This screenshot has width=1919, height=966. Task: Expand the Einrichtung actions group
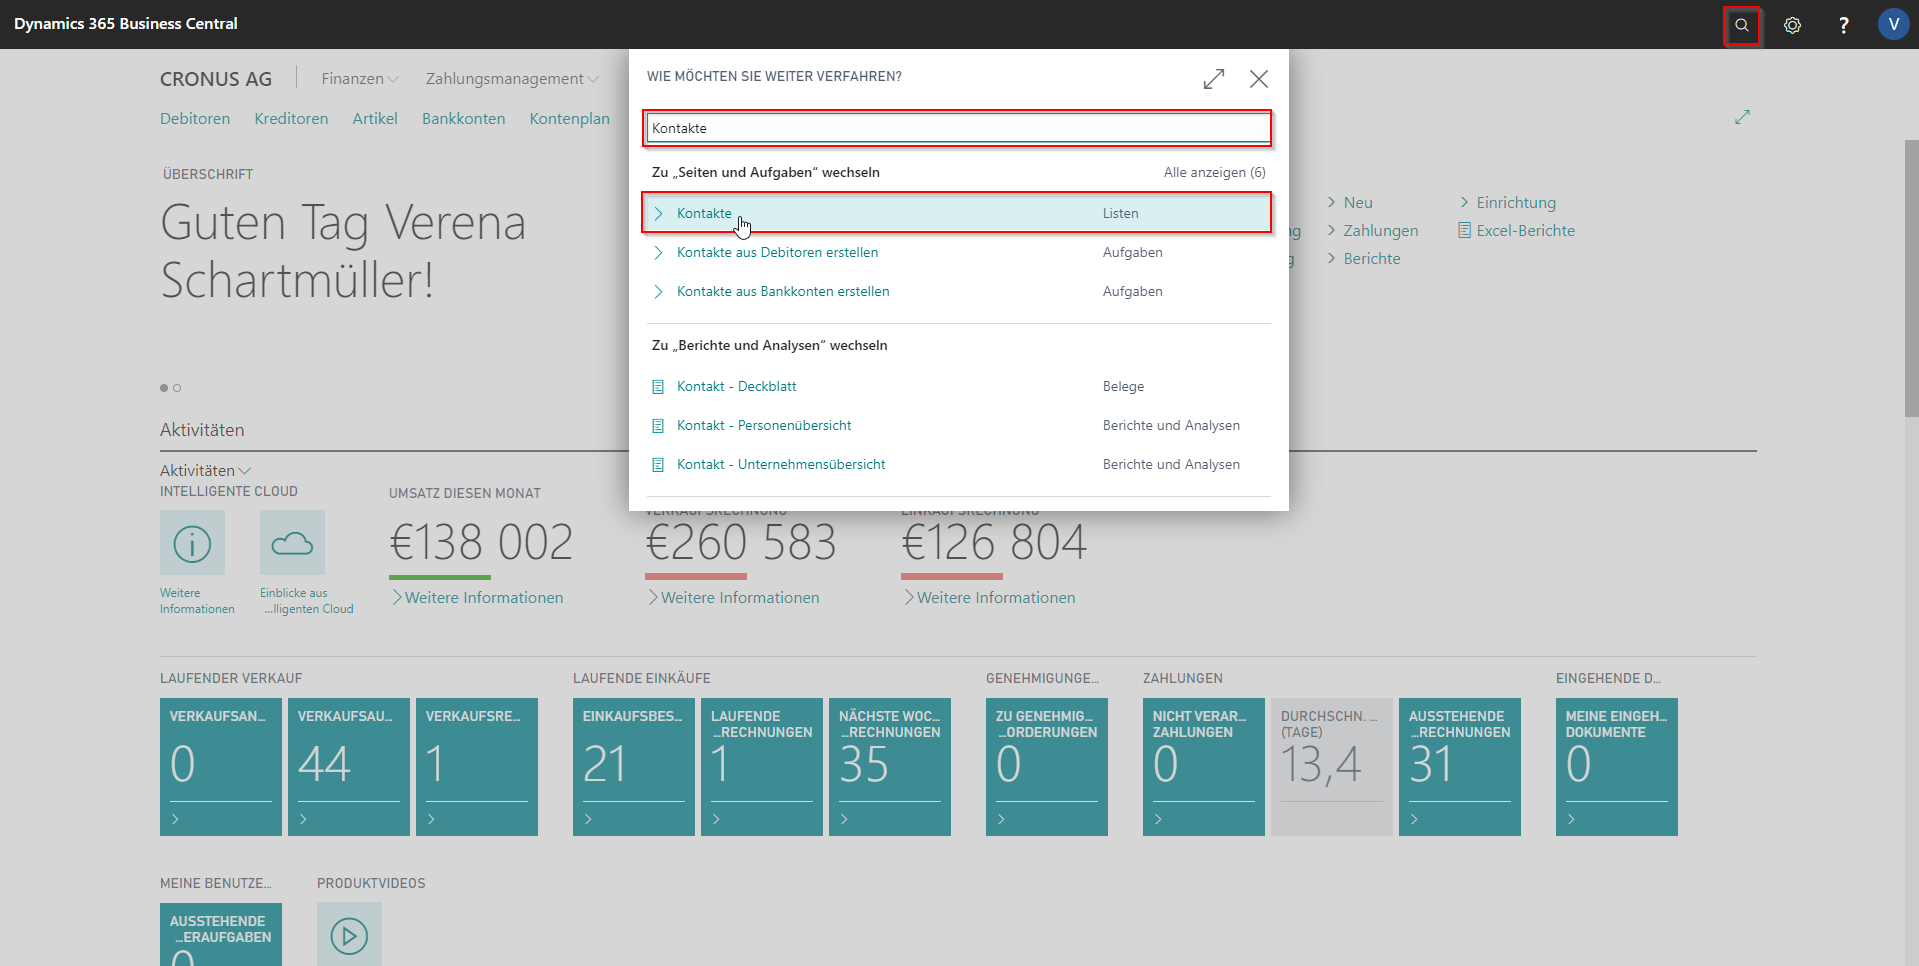pyautogui.click(x=1508, y=202)
